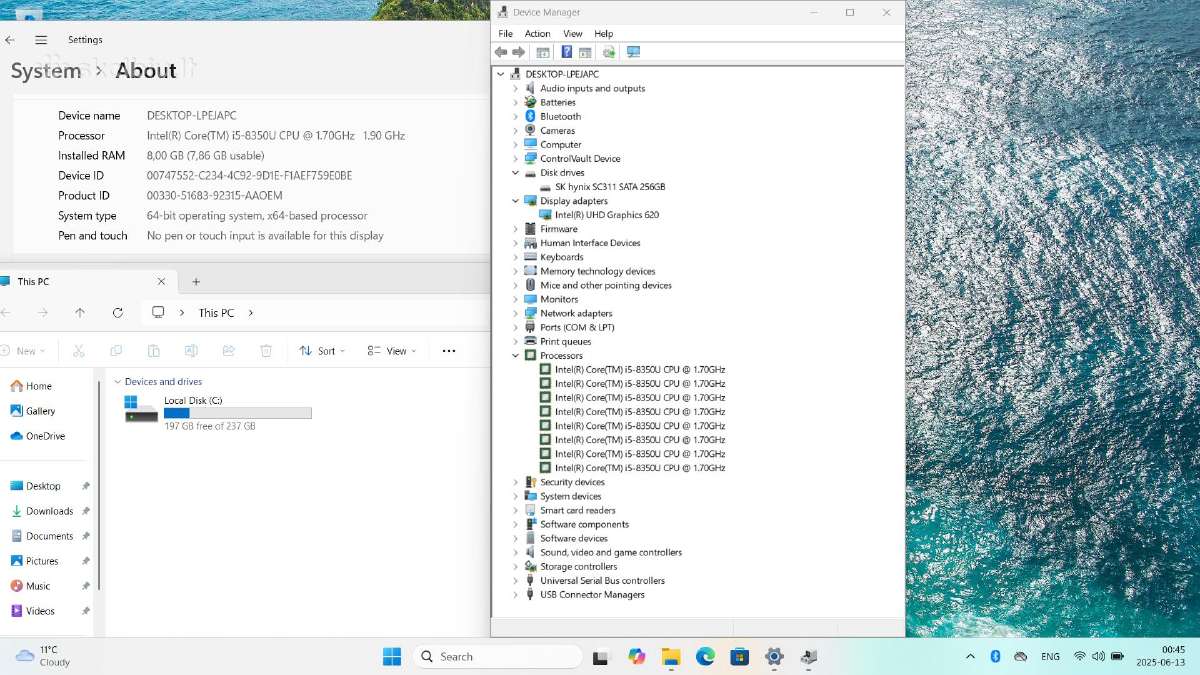This screenshot has width=1200, height=675.
Task: Click the Local Disk (C:) usage bar
Action: 238,413
